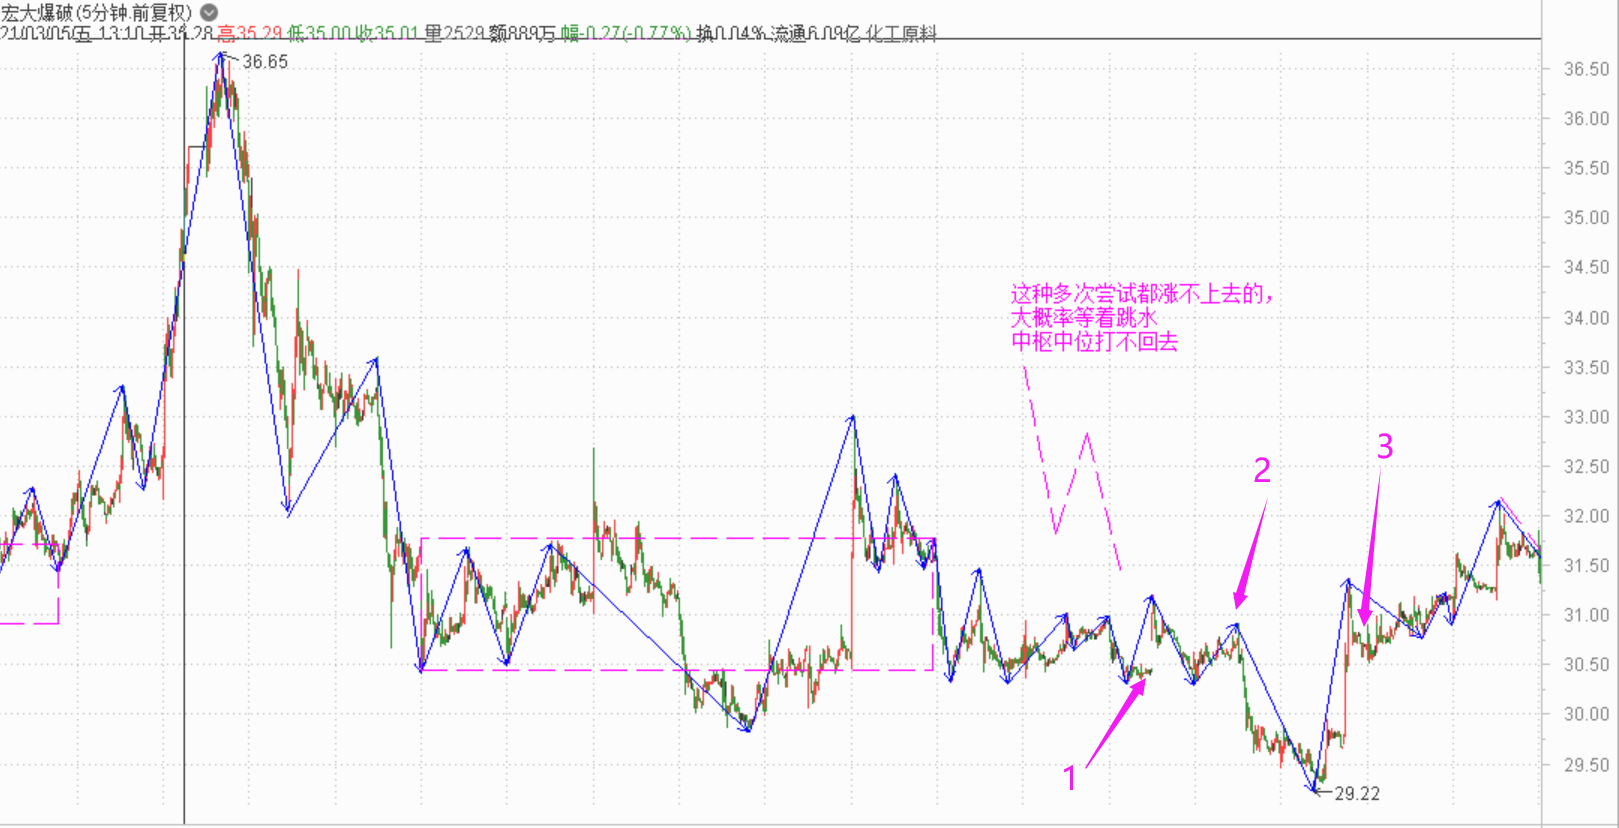Click the 35.00 price axis label
This screenshot has height=828, width=1619.
[x=1587, y=217]
